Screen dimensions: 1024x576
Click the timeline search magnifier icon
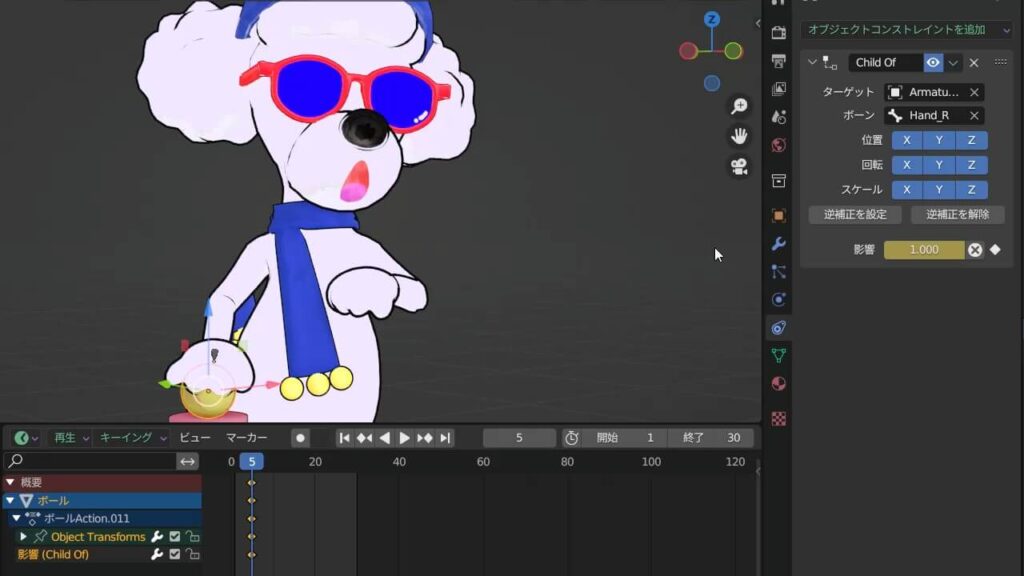point(16,461)
